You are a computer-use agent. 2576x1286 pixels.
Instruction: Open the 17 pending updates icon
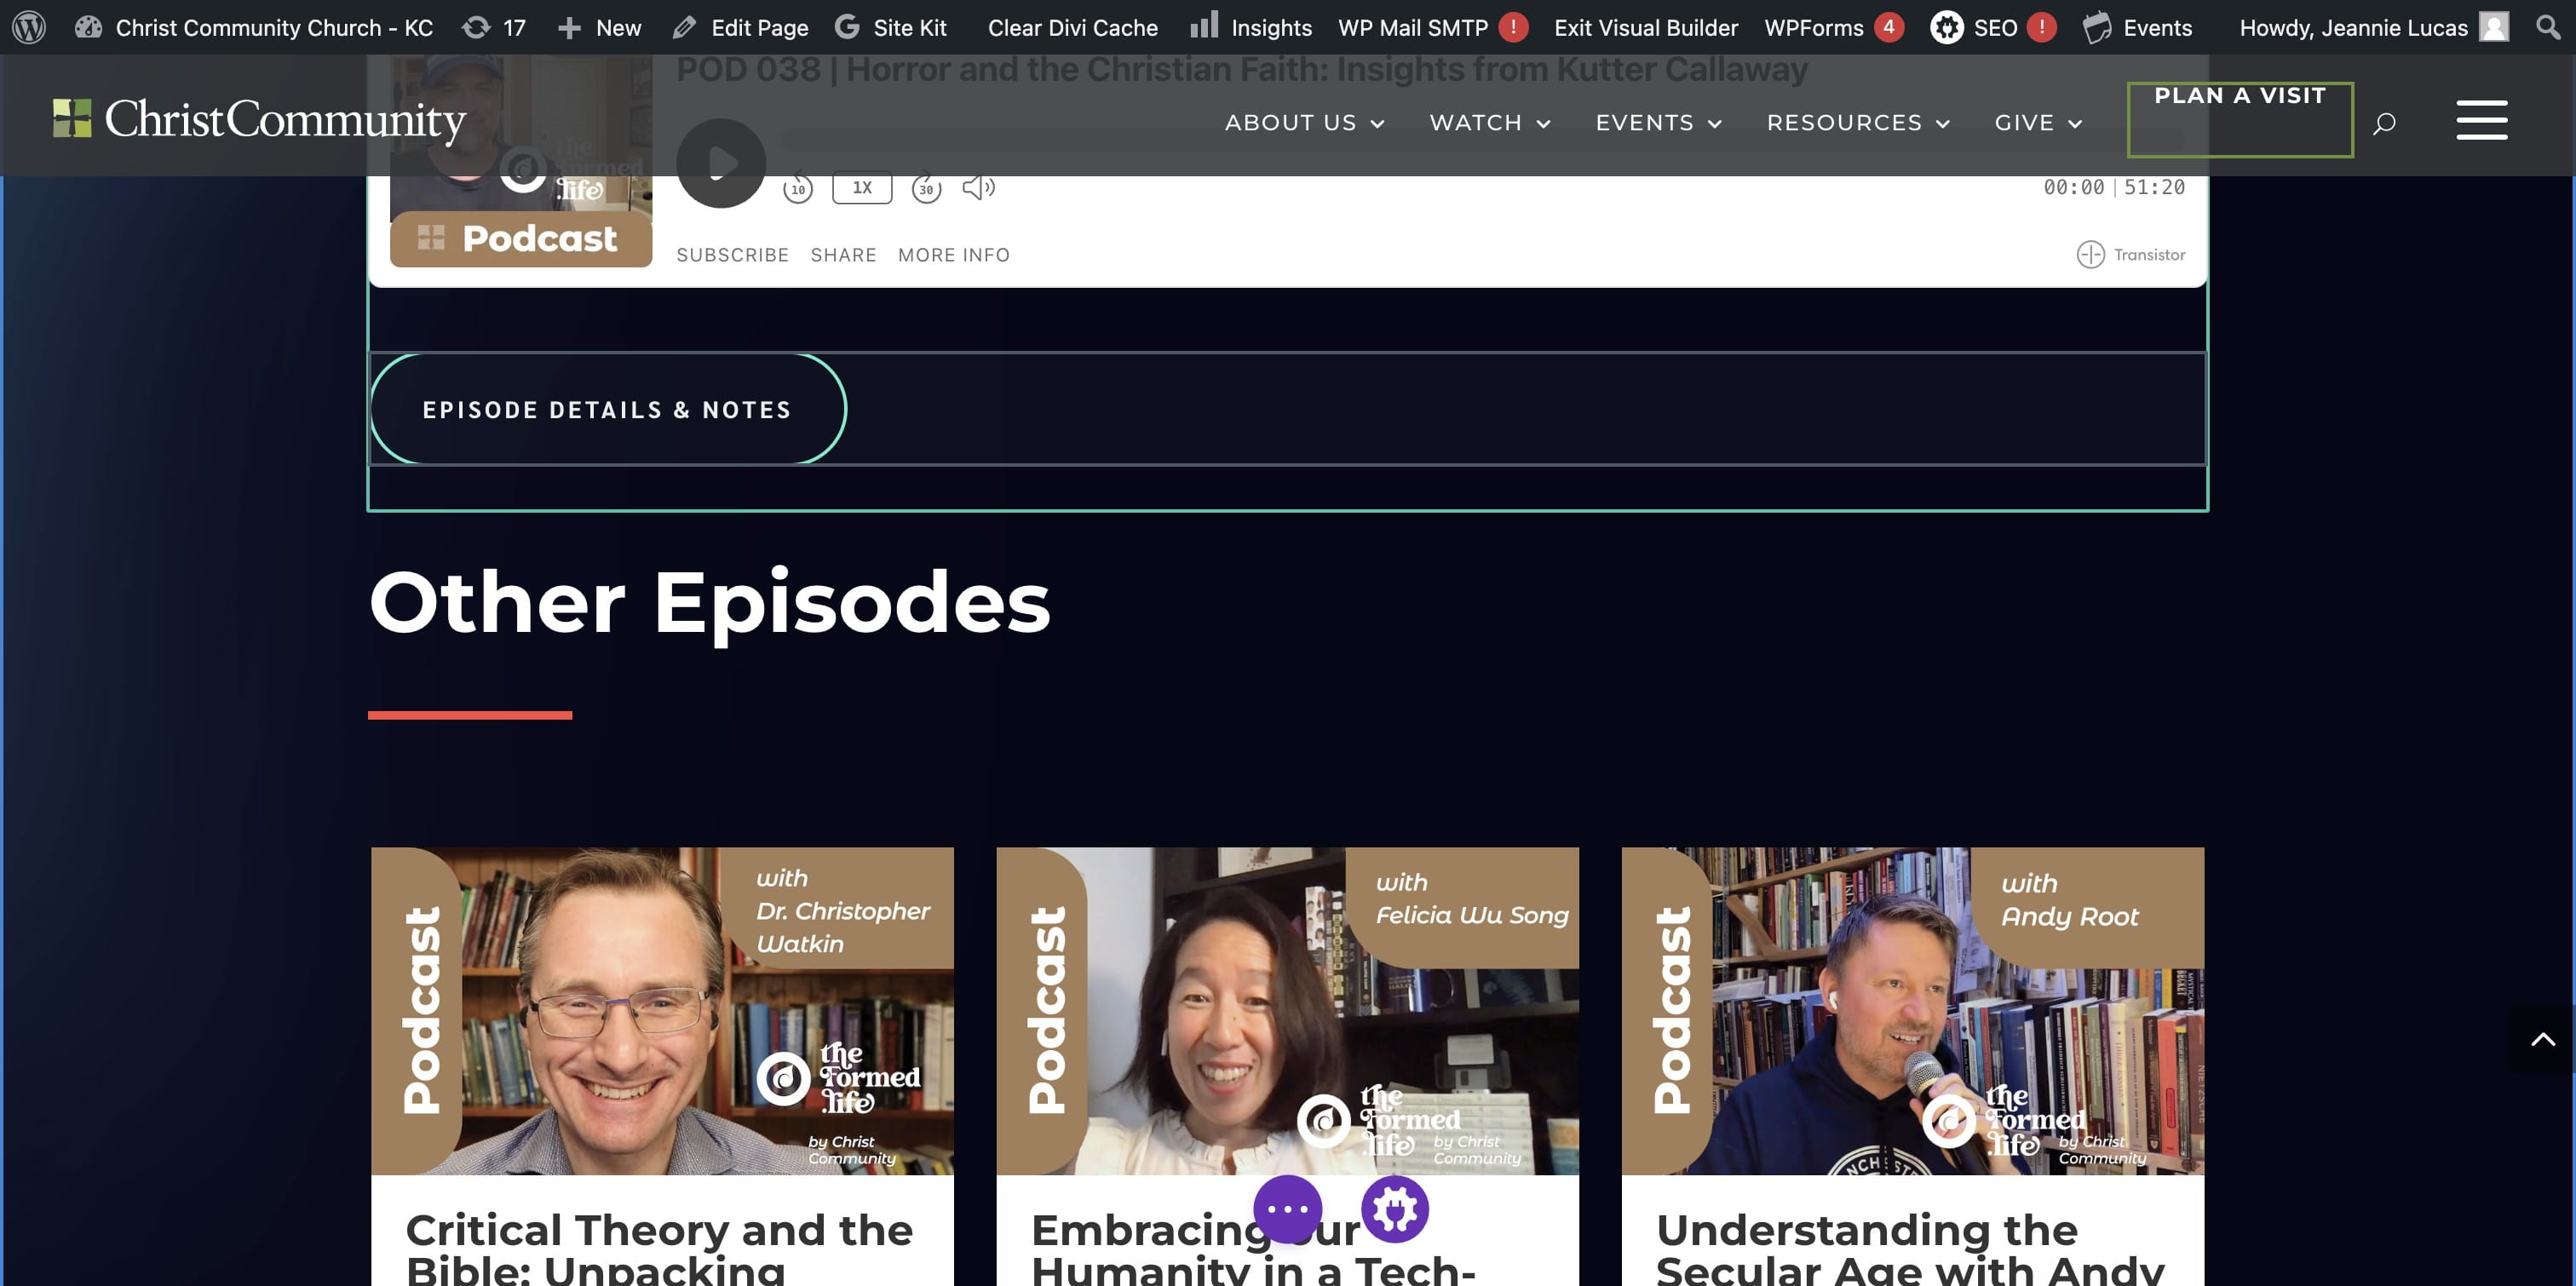click(494, 27)
